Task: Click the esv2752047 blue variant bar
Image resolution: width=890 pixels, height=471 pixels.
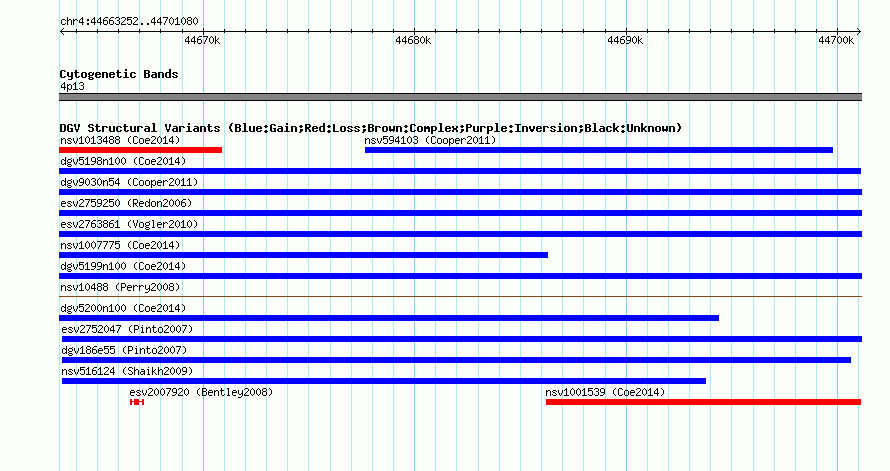Action: coord(462,339)
